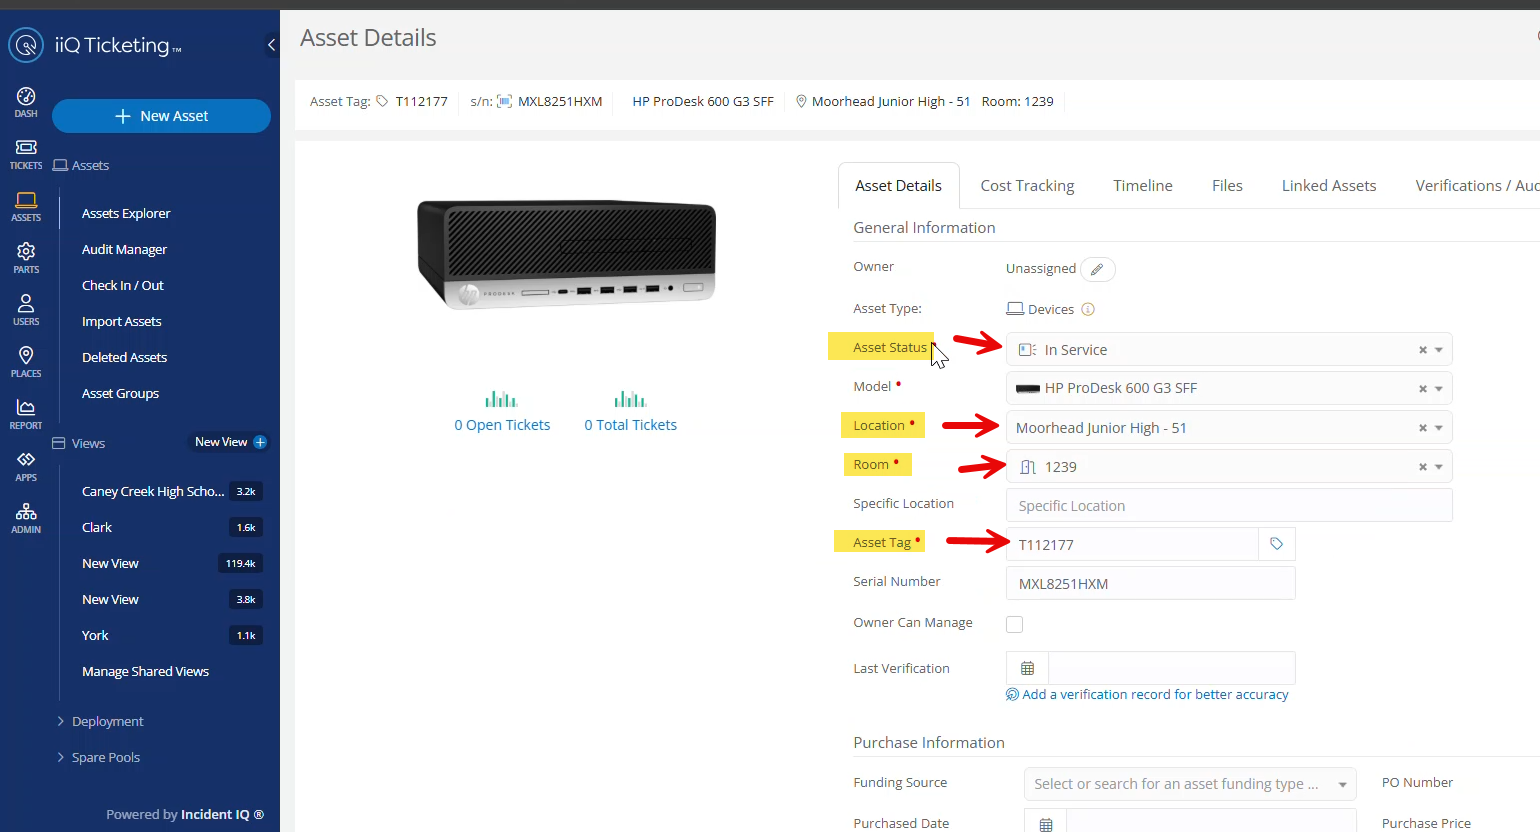Open the Places pin icon
The image size is (1540, 832).
26,360
